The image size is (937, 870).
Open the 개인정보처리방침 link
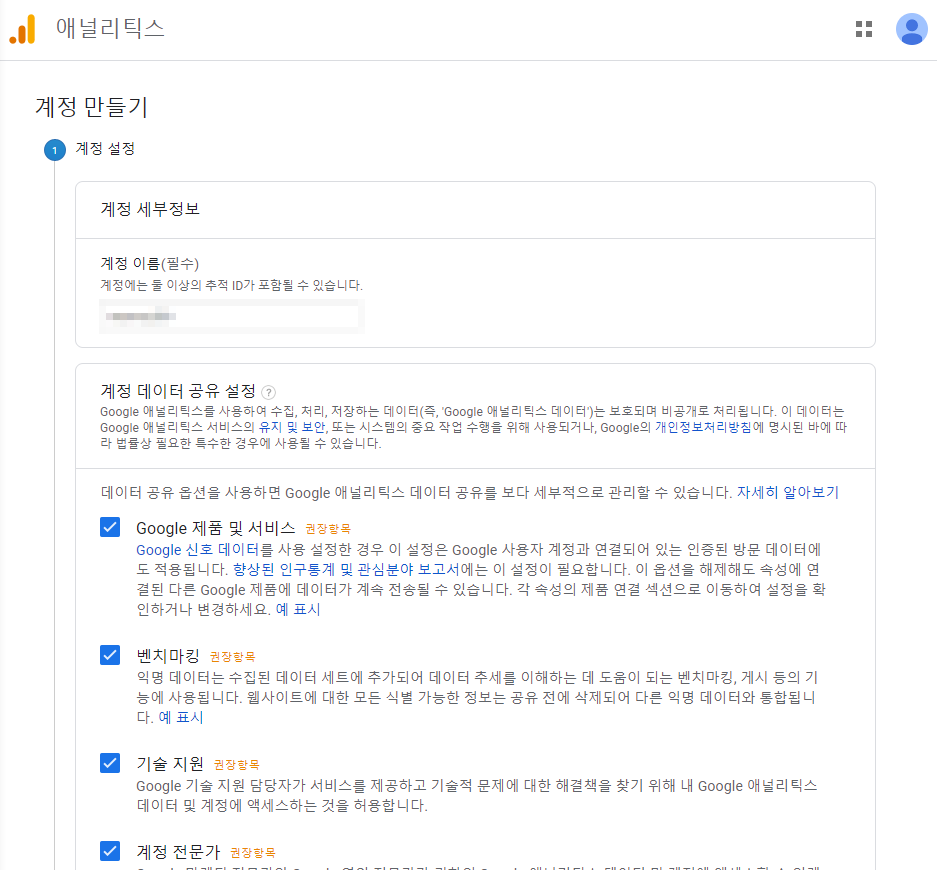(x=703, y=427)
